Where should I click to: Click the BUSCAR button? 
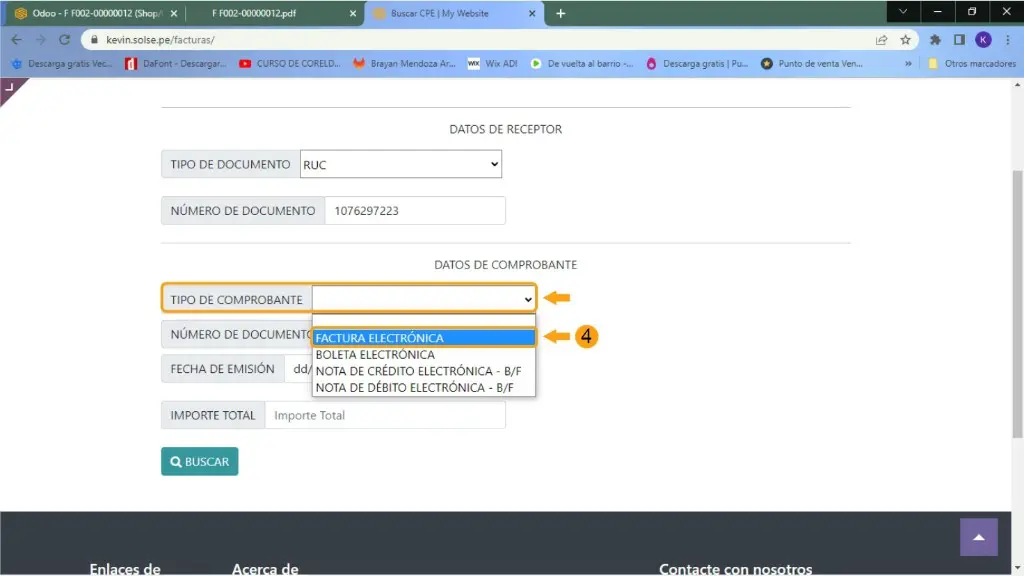pyautogui.click(x=199, y=462)
